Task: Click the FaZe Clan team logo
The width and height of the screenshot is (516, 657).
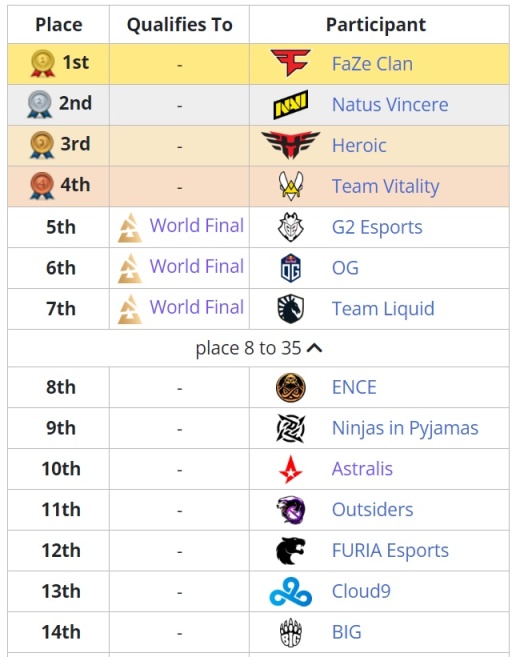Action: (290, 63)
